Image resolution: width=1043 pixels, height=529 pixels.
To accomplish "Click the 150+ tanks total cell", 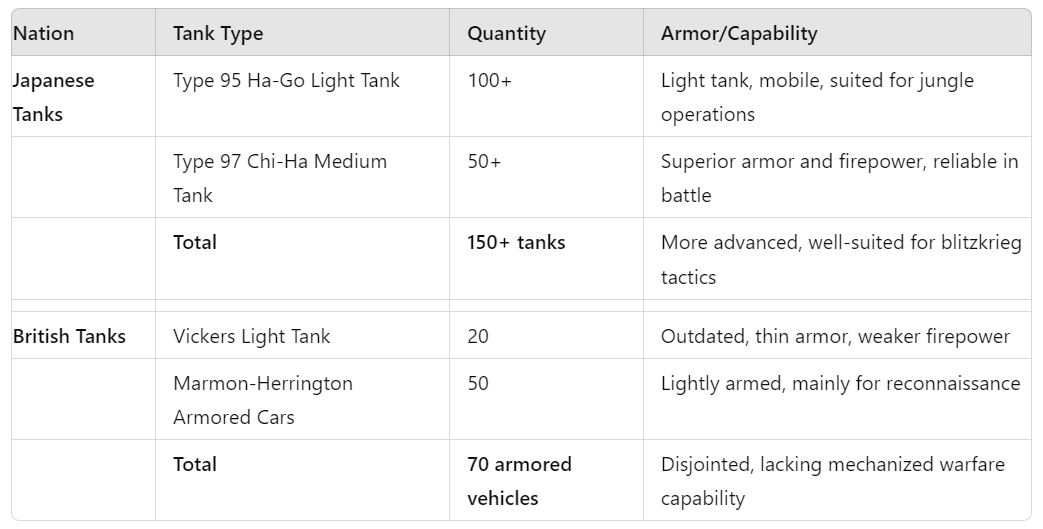I will (546, 259).
